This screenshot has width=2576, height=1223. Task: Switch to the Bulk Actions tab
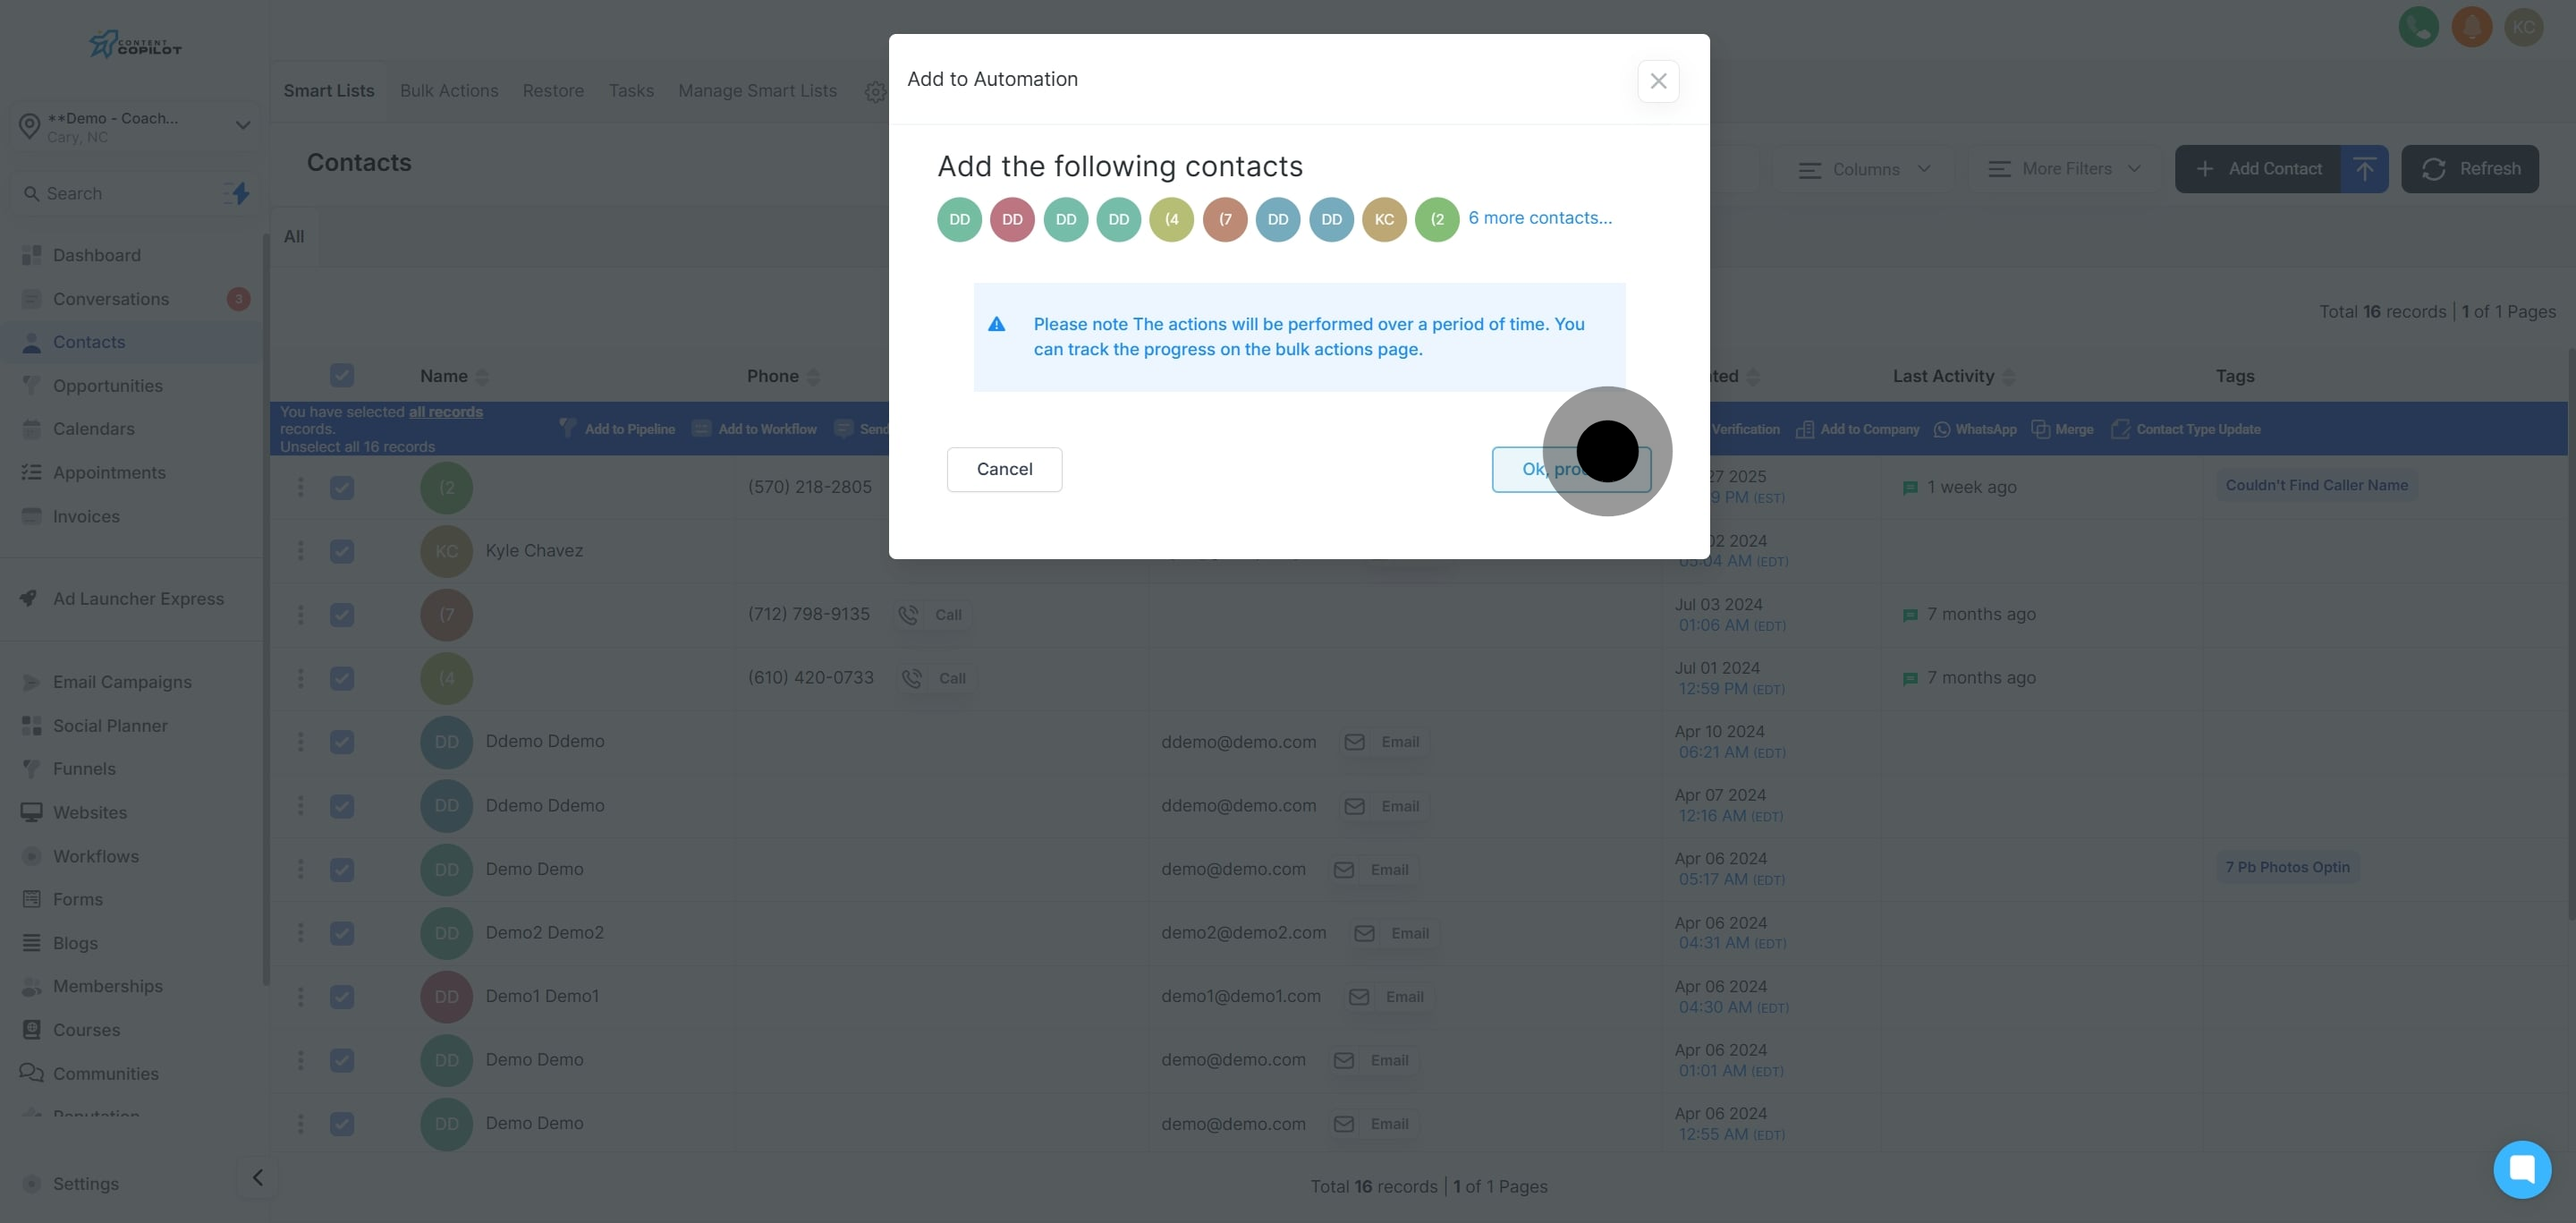(449, 91)
